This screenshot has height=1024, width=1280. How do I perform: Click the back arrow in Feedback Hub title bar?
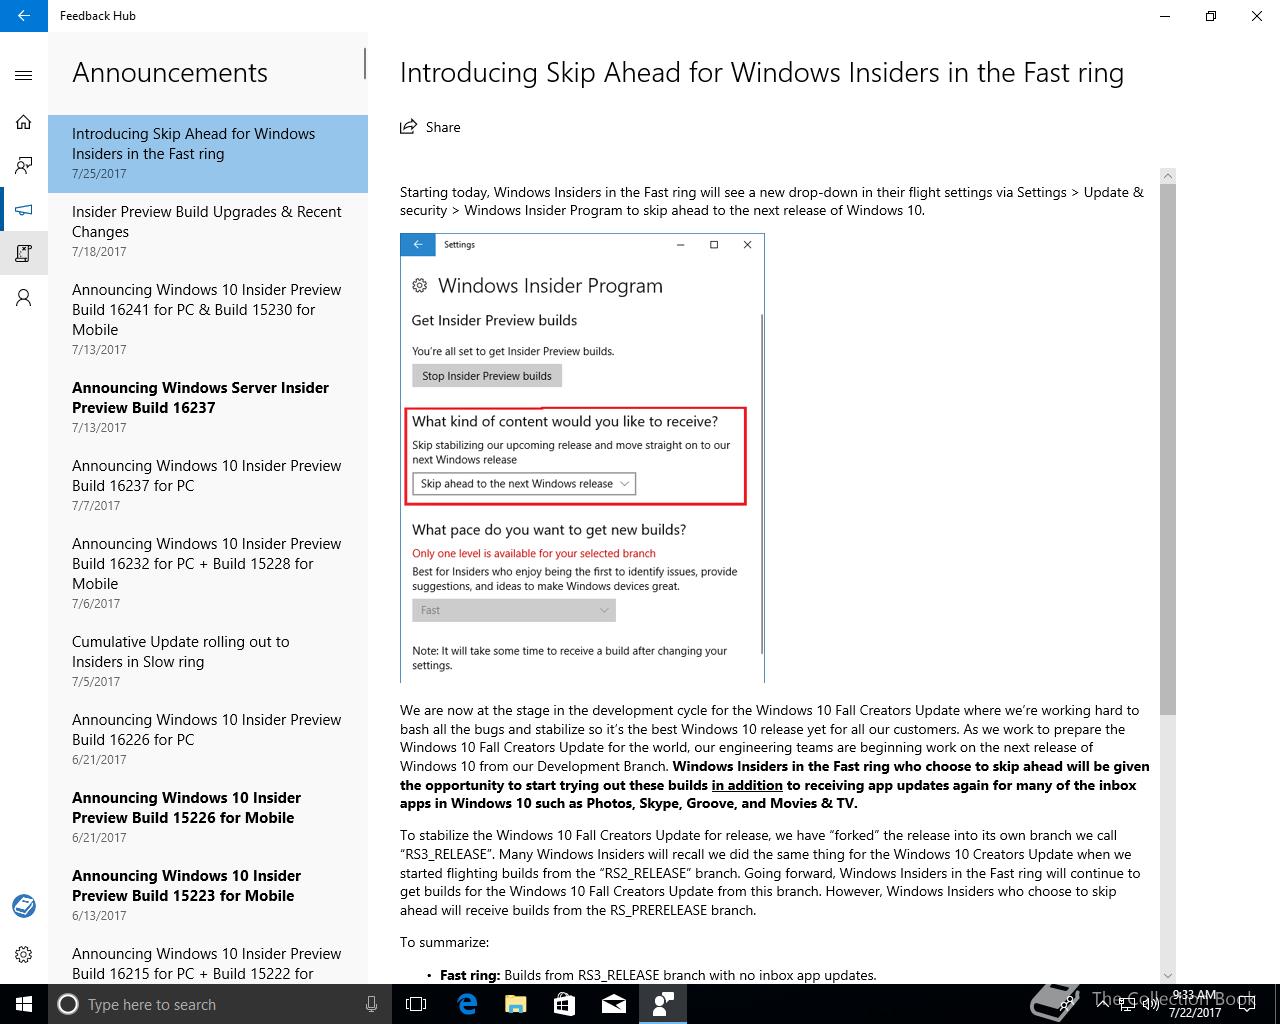24,16
